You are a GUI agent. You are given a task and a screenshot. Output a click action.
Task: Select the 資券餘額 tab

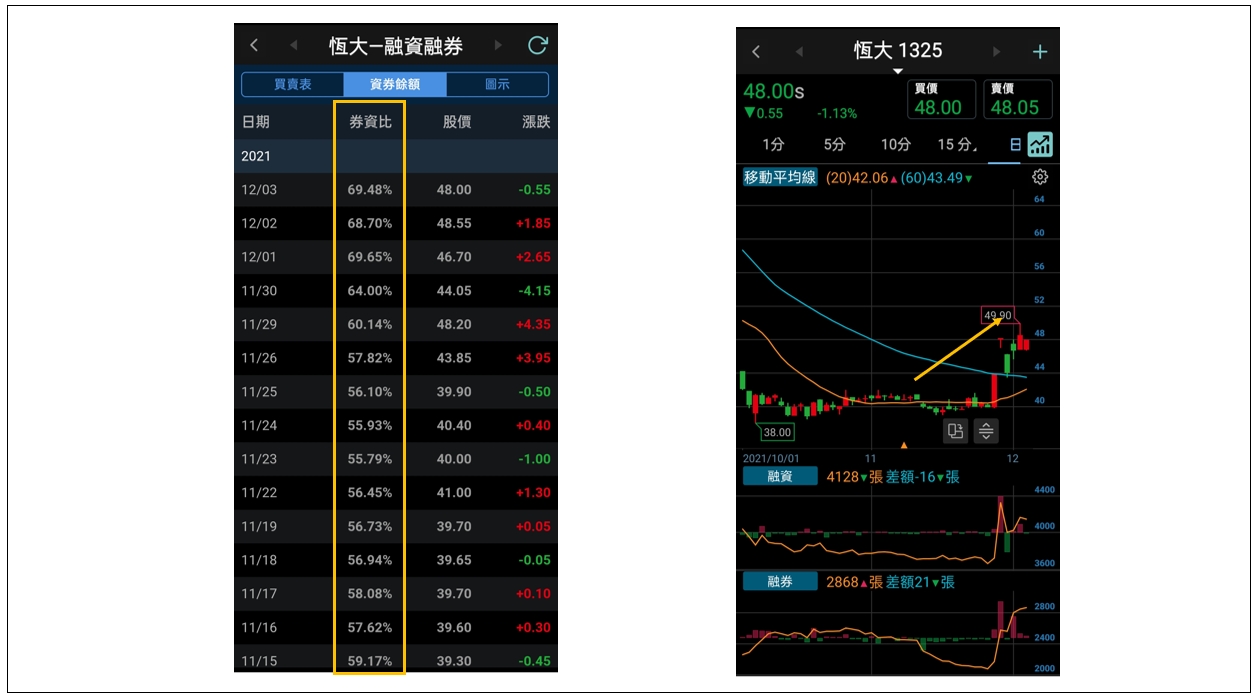[x=394, y=84]
